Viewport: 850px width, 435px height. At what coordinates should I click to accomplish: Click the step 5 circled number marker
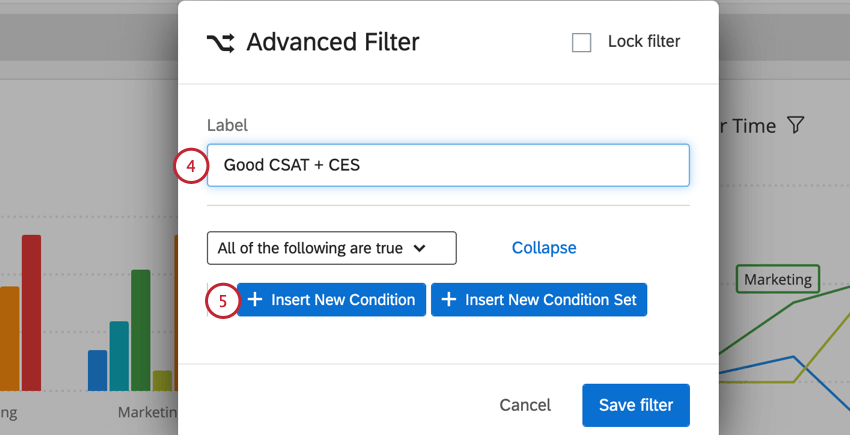point(222,300)
